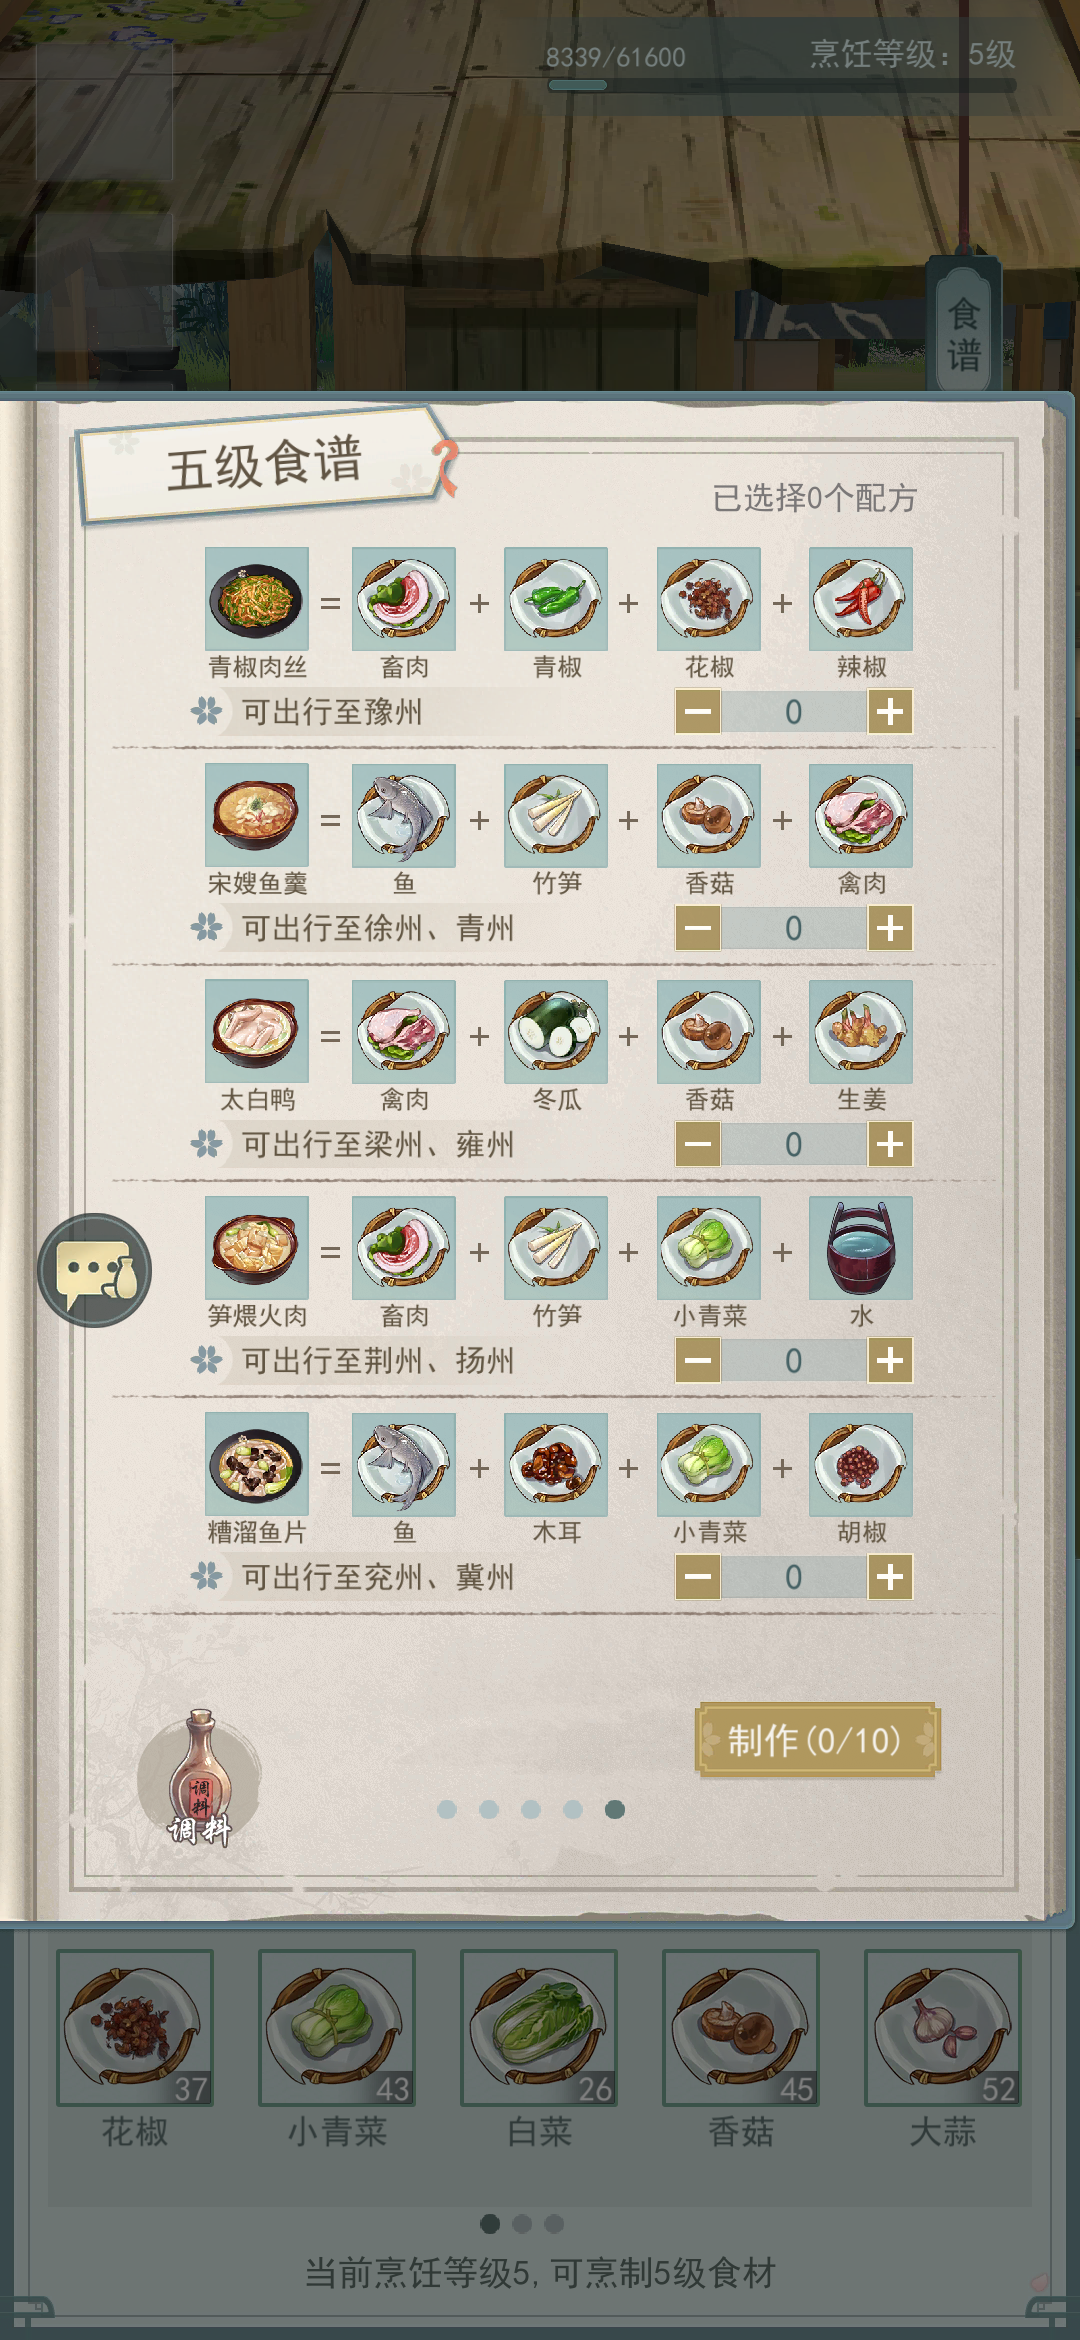Increase 太白鸭 quantity with plus button

tap(890, 1144)
